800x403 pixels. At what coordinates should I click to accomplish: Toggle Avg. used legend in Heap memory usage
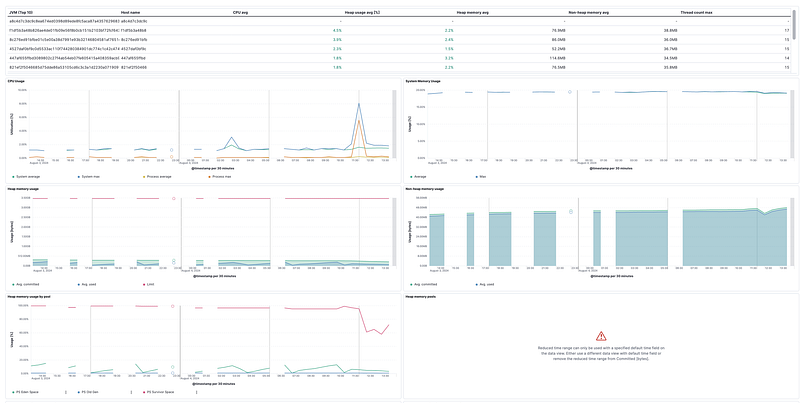point(87,284)
